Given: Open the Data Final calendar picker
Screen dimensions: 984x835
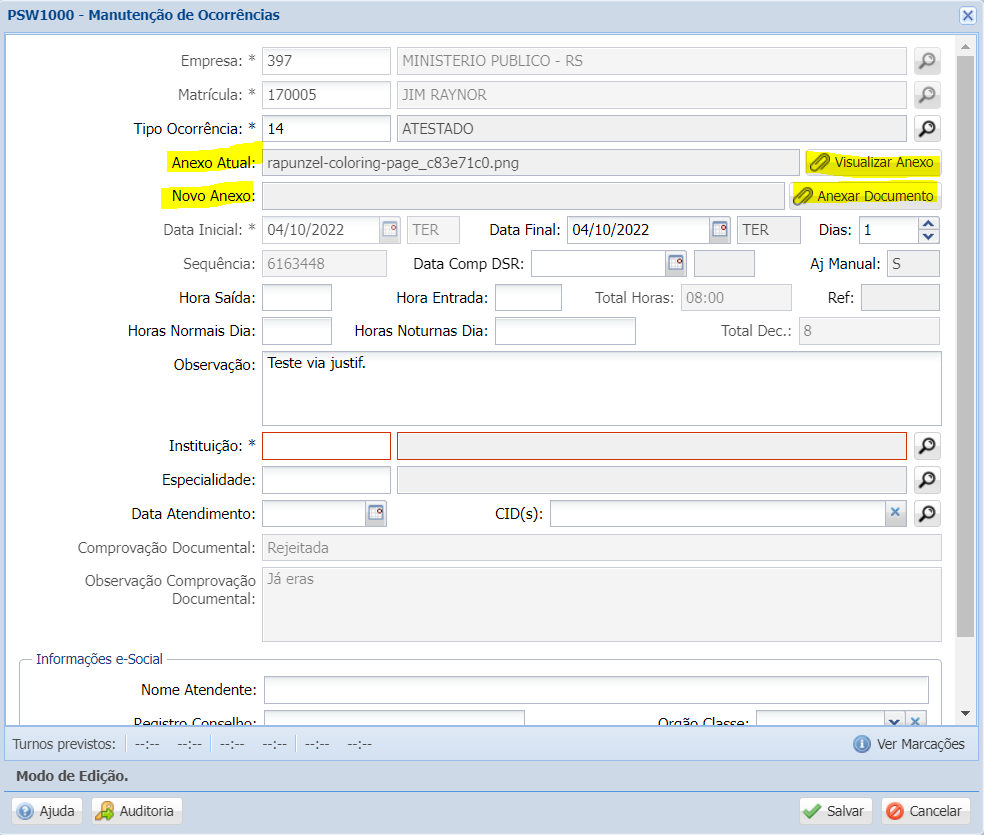Looking at the screenshot, I should point(720,230).
